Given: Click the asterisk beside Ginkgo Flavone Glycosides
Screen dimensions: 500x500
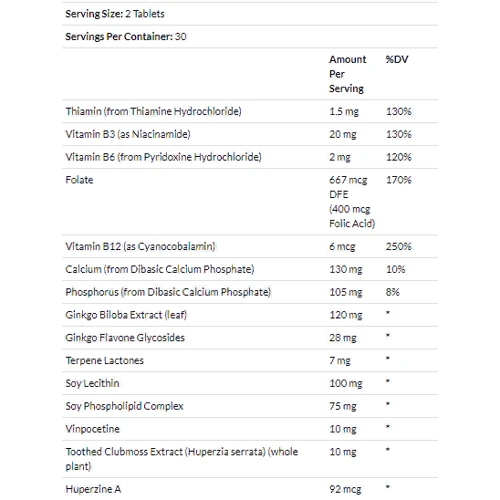Looking at the screenshot, I should pyautogui.click(x=388, y=336).
